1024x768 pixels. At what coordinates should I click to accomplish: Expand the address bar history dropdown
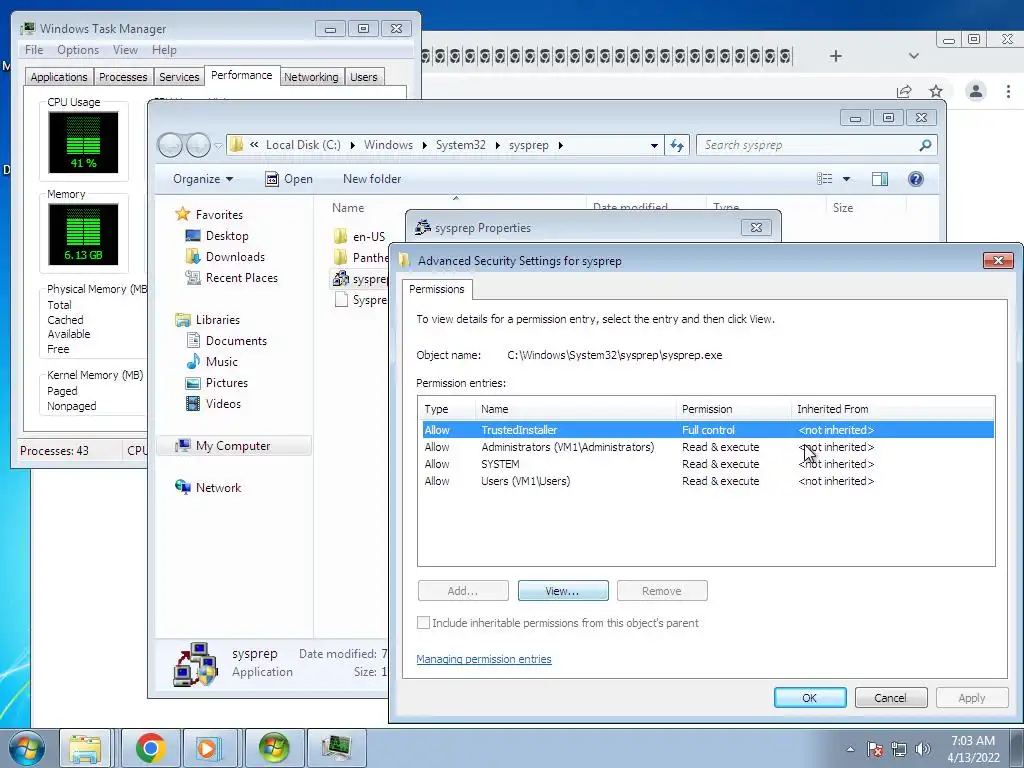(654, 146)
